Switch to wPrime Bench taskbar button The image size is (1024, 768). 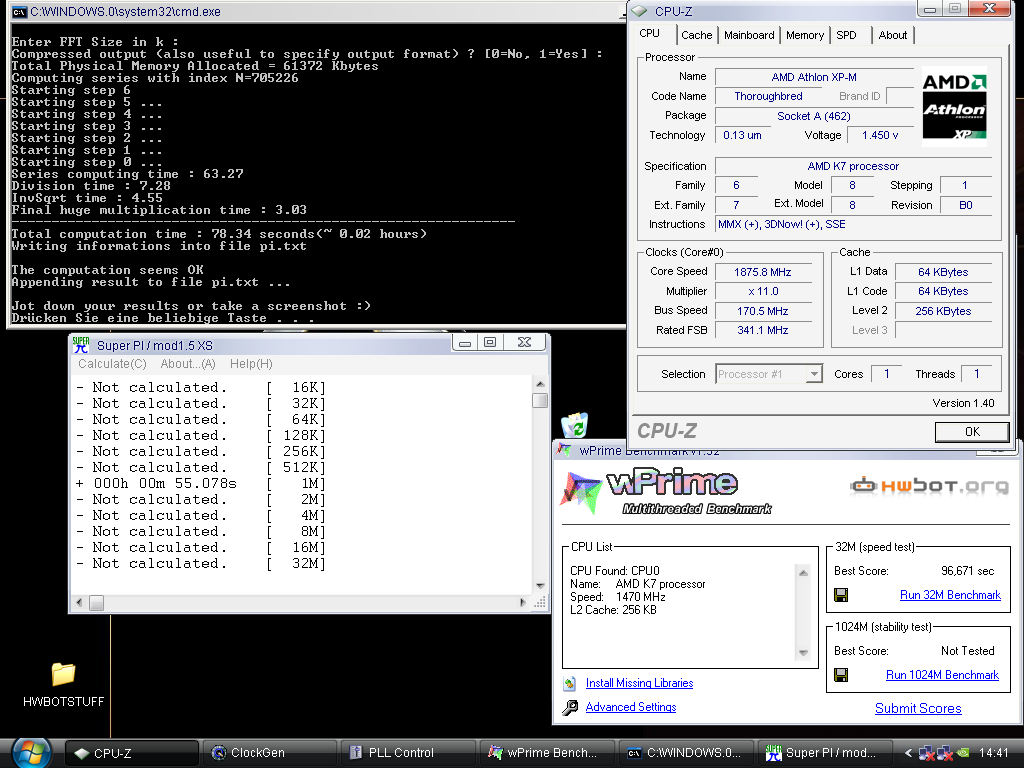(x=546, y=753)
